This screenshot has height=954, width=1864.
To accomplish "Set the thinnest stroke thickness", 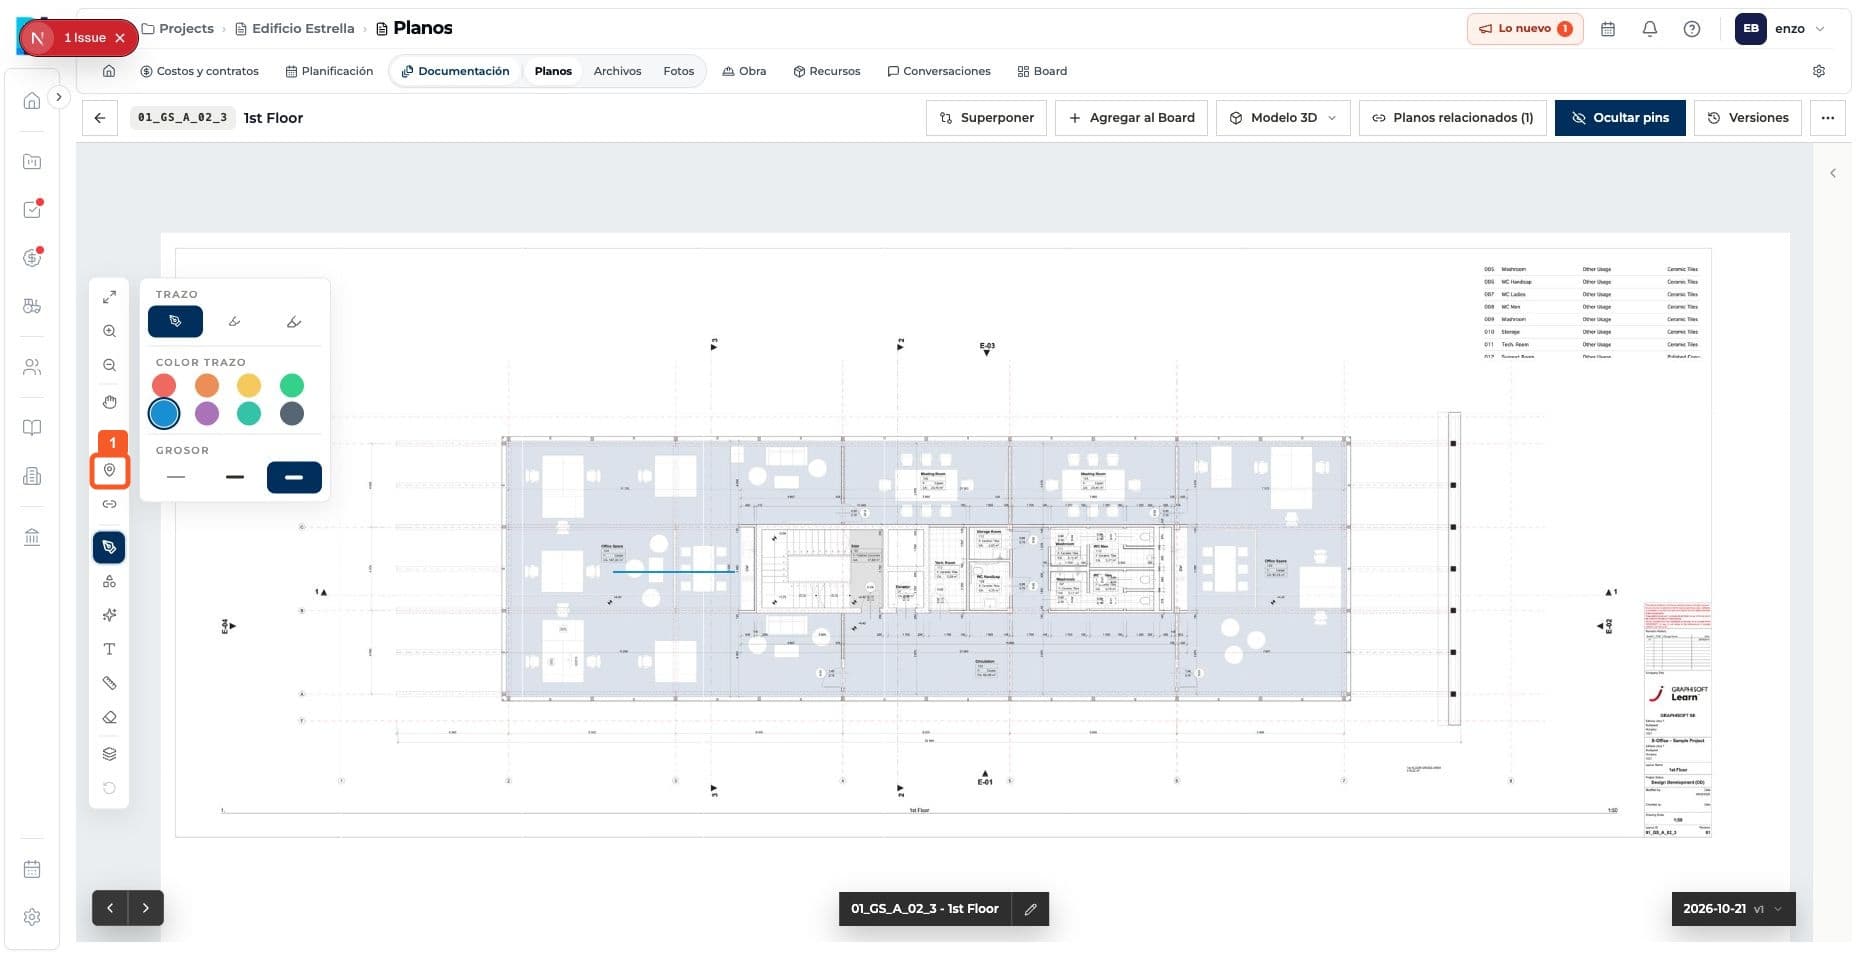I will (x=176, y=477).
